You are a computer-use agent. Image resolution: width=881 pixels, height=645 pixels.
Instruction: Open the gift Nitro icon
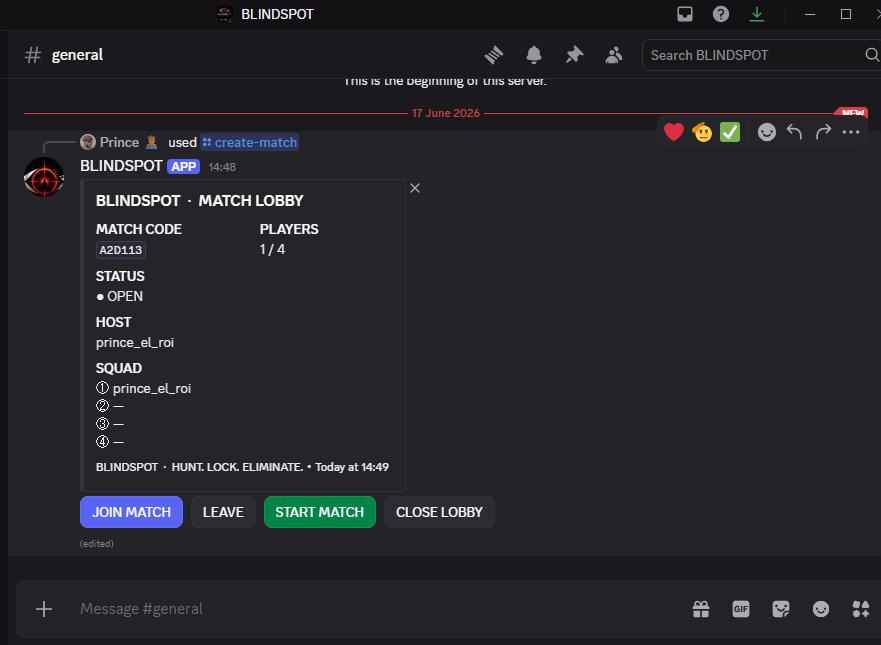click(701, 609)
